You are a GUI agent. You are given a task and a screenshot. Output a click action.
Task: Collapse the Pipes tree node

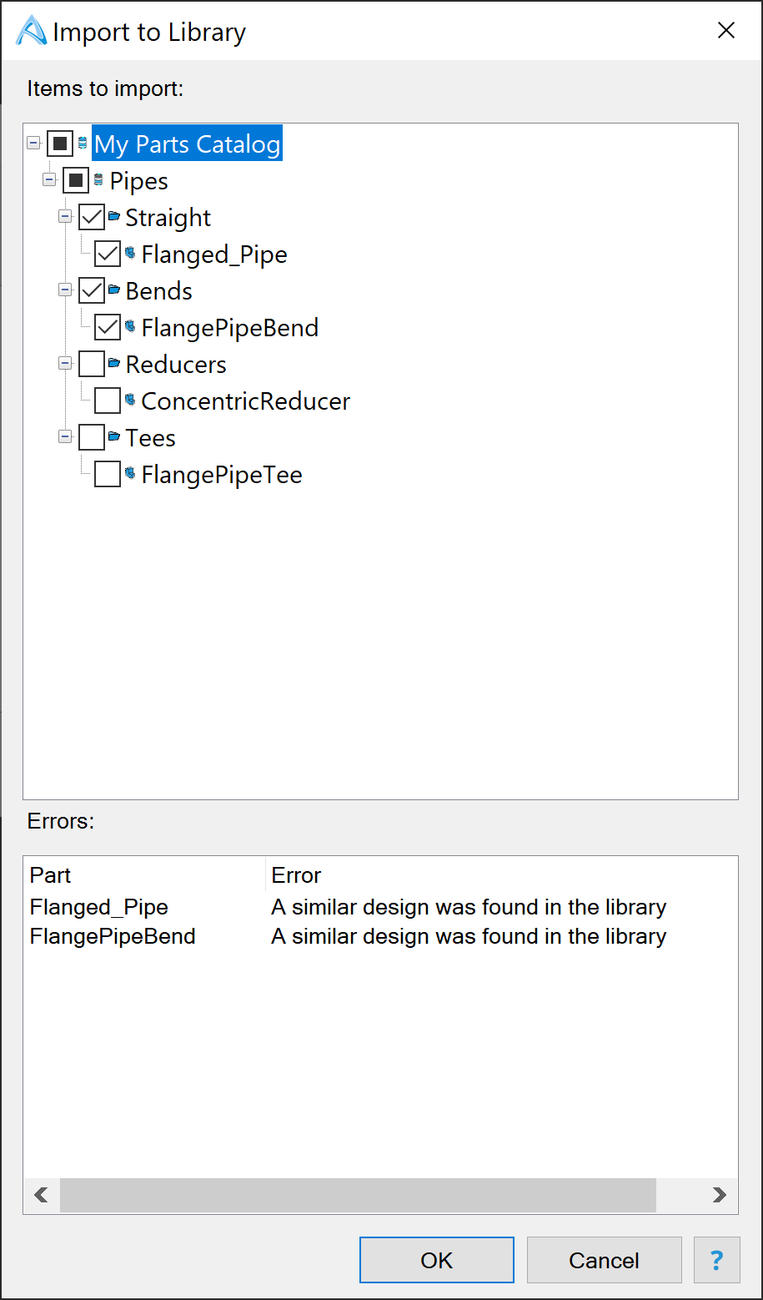(49, 181)
